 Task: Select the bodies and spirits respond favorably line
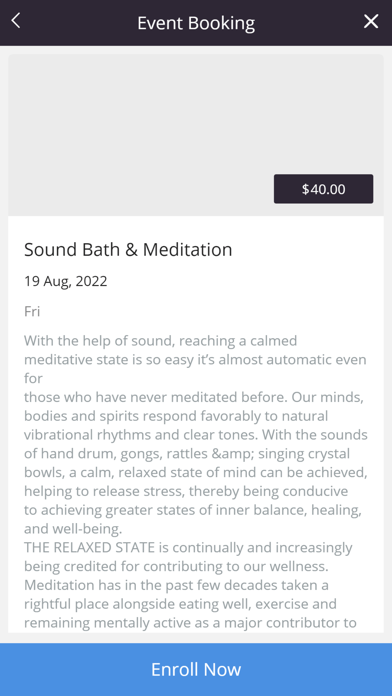(x=176, y=416)
